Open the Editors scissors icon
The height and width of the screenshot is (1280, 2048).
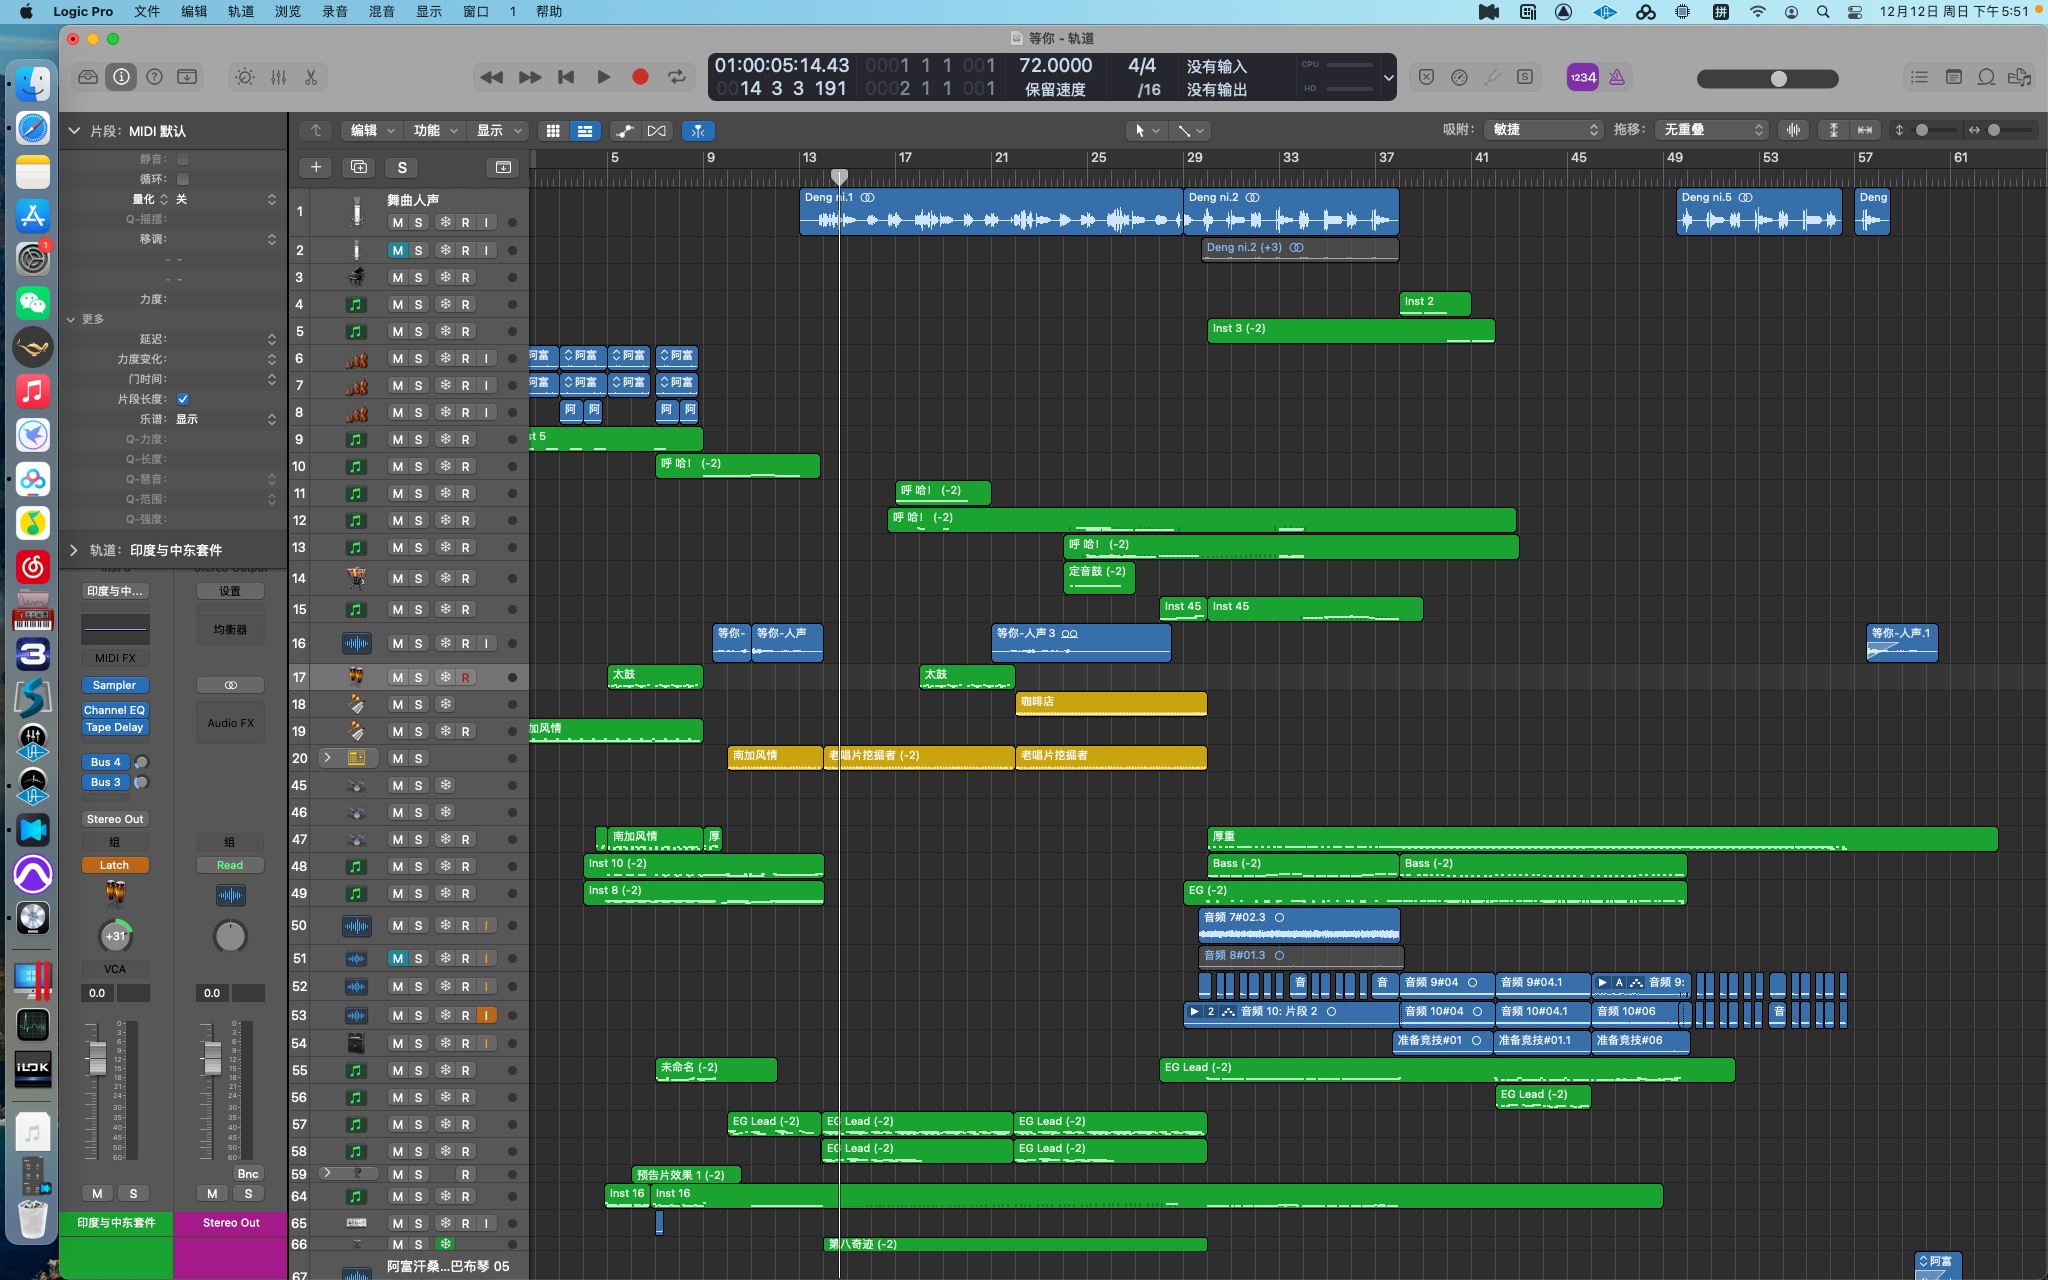pos(311,77)
